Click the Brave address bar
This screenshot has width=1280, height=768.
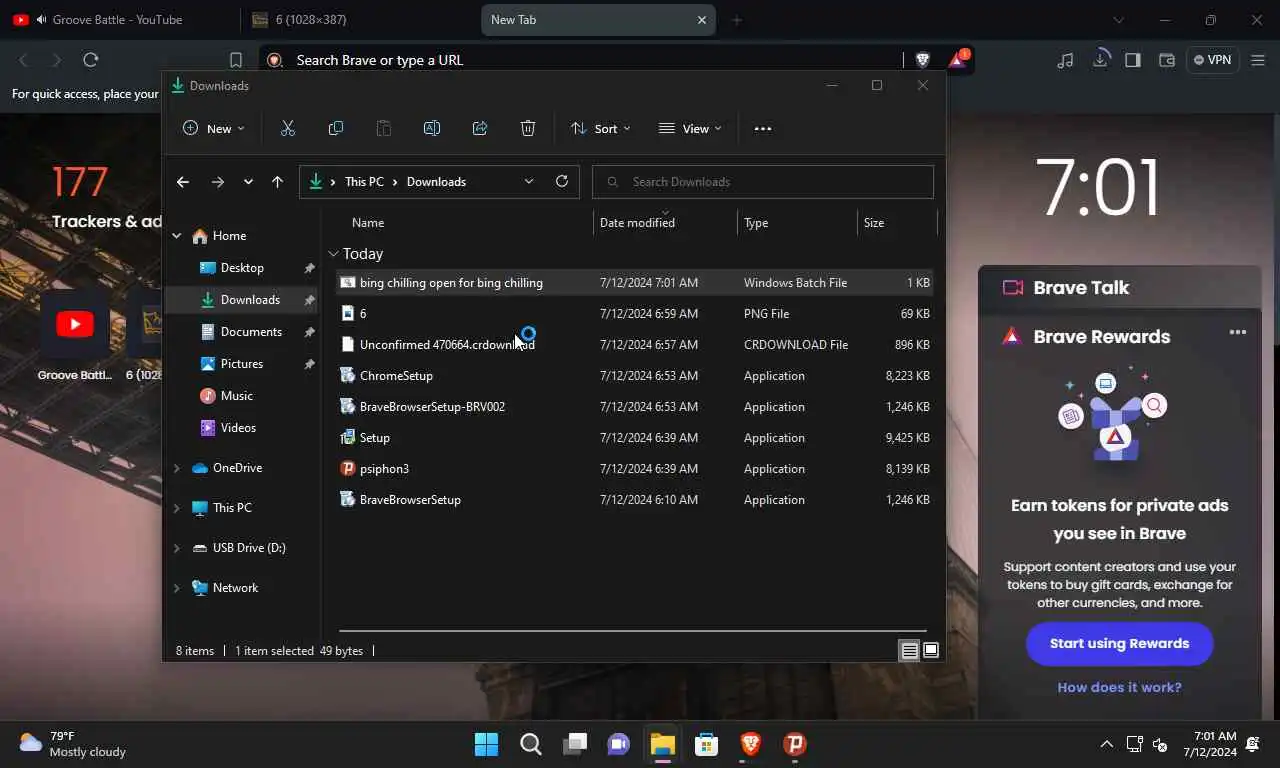point(580,60)
